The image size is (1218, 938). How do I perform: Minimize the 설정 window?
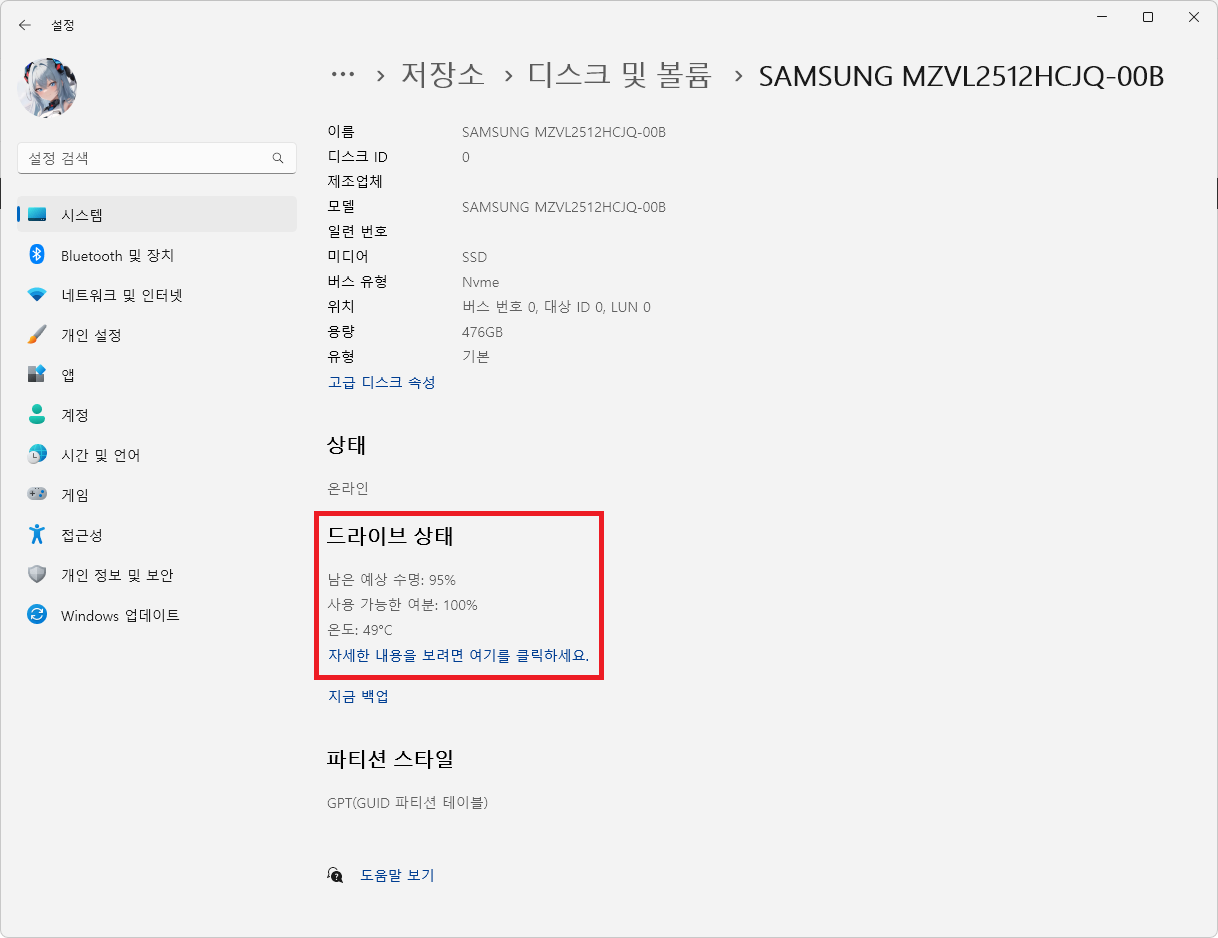point(1102,17)
